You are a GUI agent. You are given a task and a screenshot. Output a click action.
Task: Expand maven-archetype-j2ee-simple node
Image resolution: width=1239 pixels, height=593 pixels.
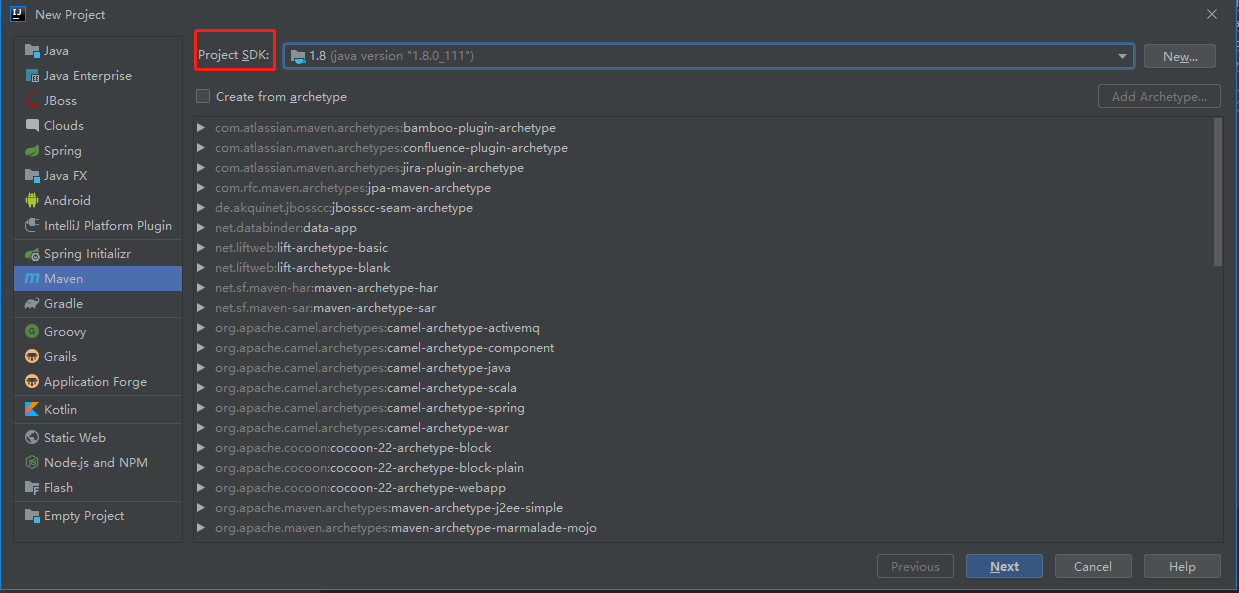pyautogui.click(x=201, y=508)
